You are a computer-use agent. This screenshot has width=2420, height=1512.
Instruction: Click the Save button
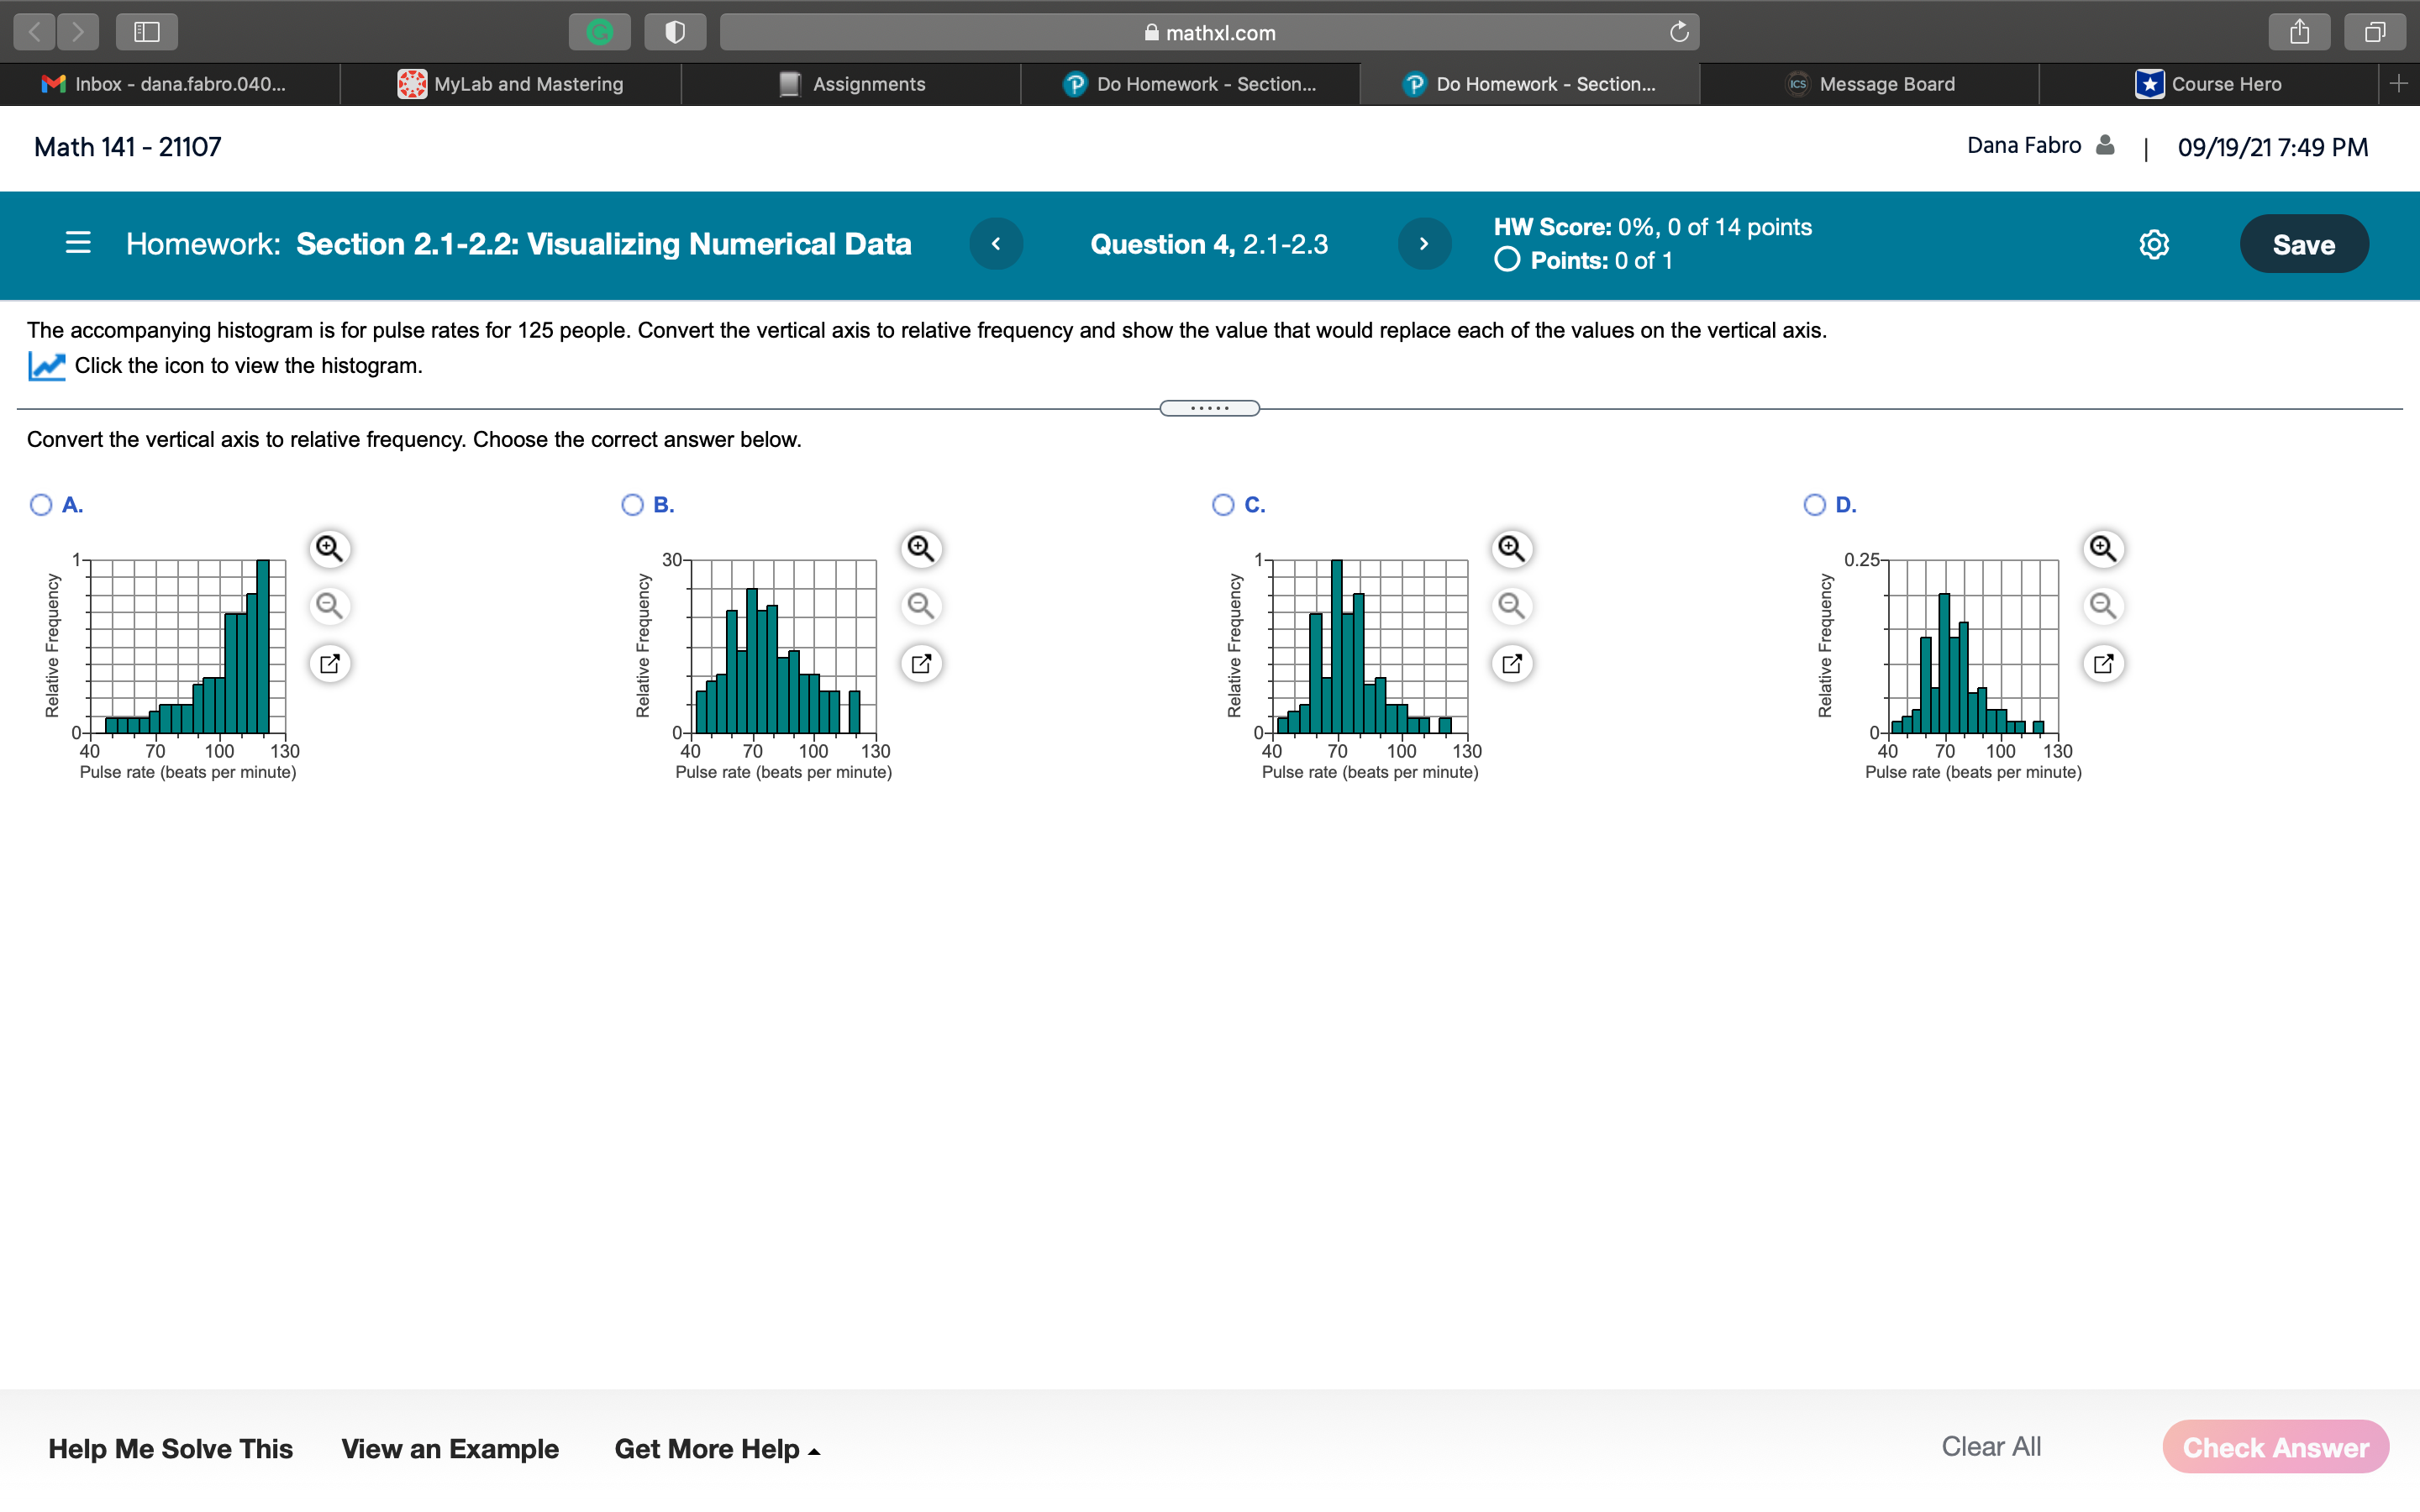click(2303, 244)
